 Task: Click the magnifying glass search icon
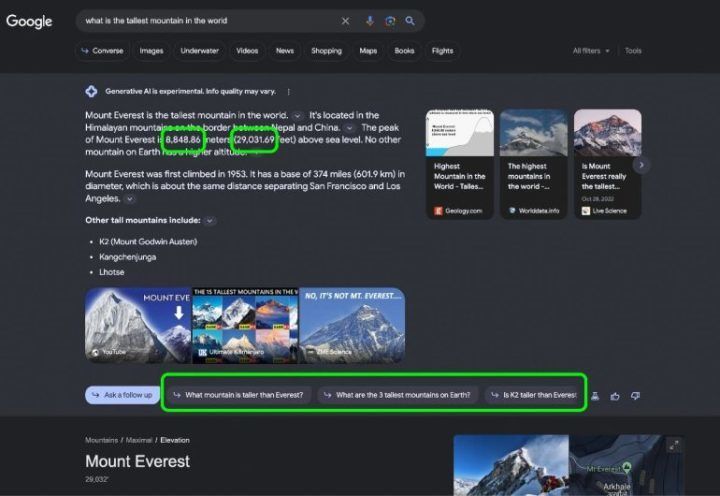point(410,21)
